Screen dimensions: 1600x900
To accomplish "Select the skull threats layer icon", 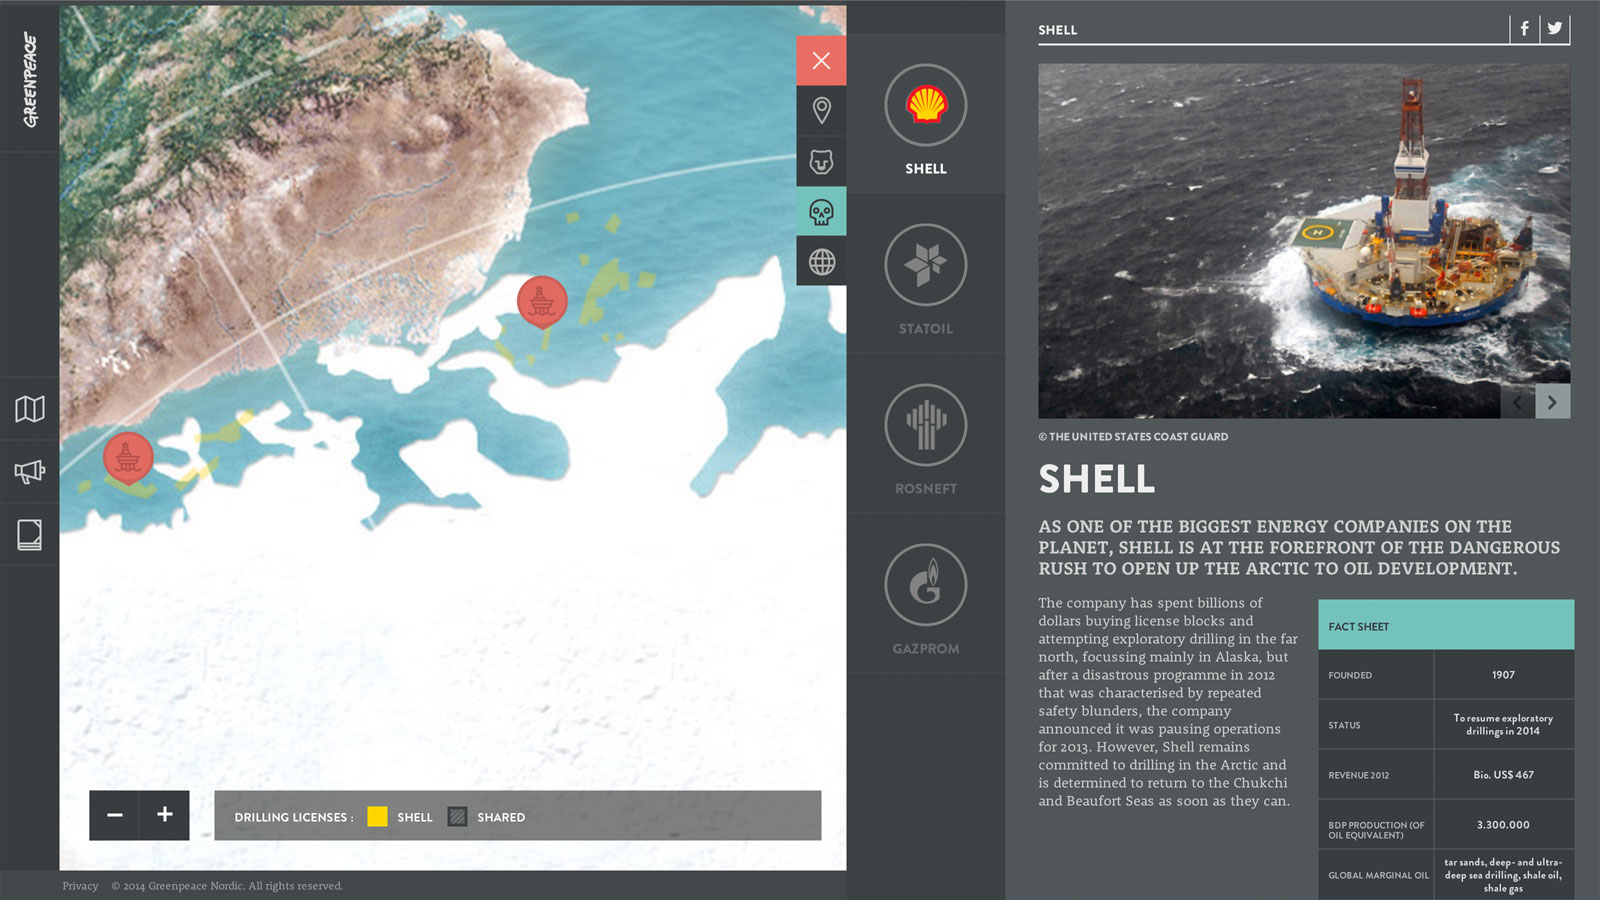I will coord(821,211).
